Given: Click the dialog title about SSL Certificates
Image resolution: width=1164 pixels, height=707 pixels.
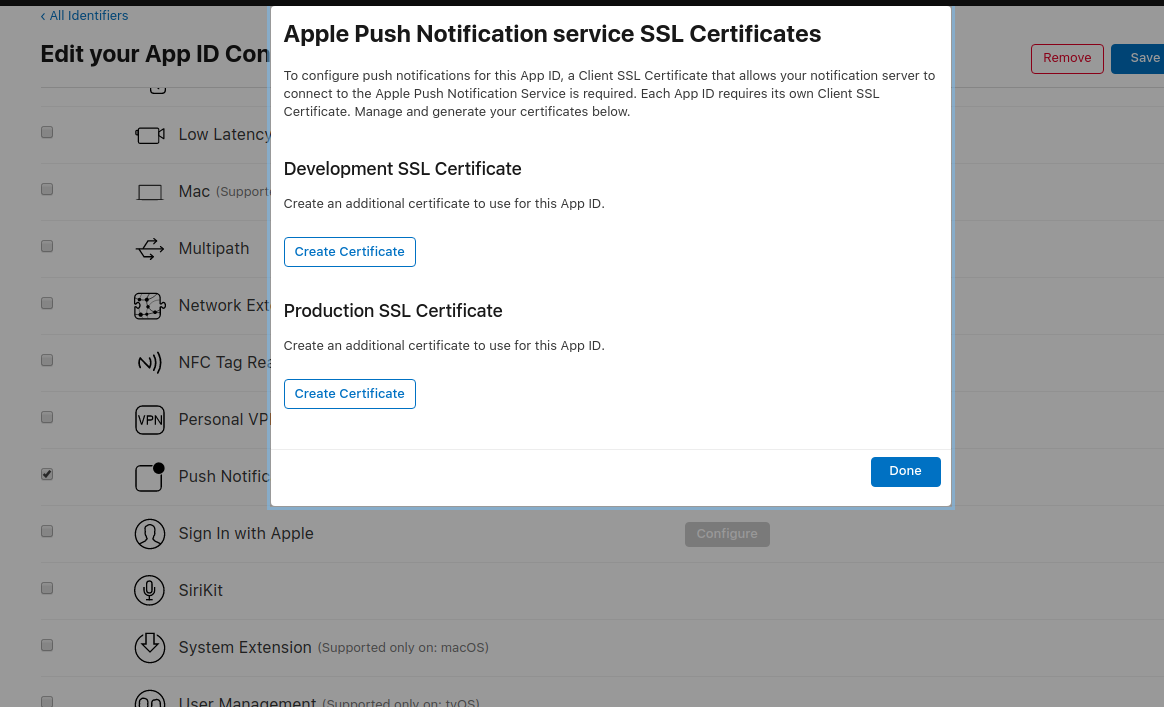Looking at the screenshot, I should pos(552,34).
